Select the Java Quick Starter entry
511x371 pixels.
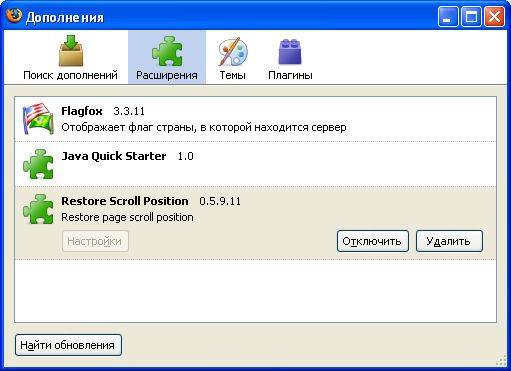[x=255, y=164]
